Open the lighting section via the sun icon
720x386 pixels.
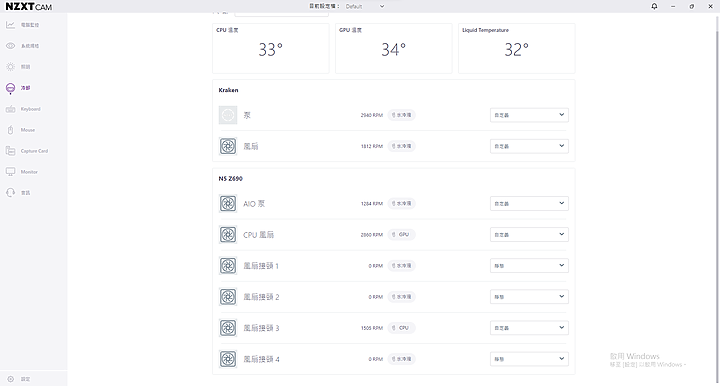pyautogui.click(x=11, y=67)
